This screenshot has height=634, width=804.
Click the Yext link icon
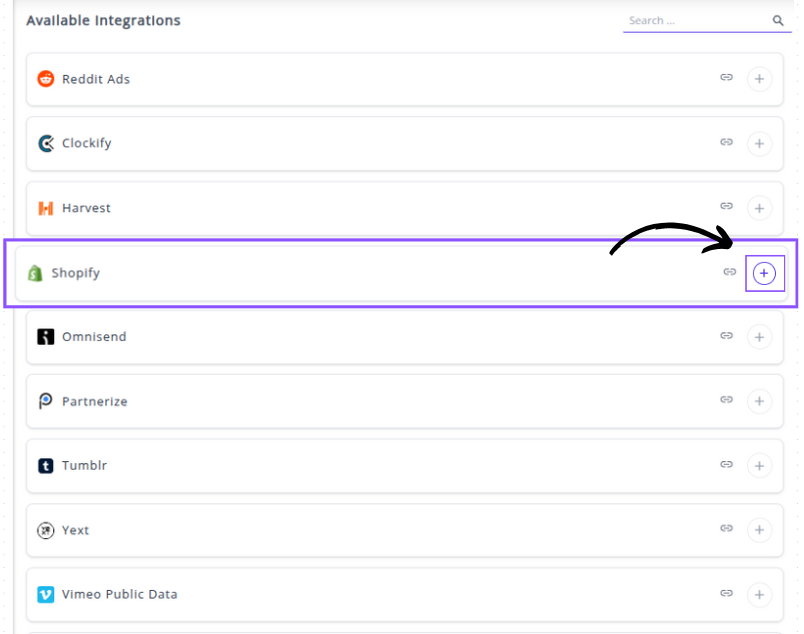[727, 529]
